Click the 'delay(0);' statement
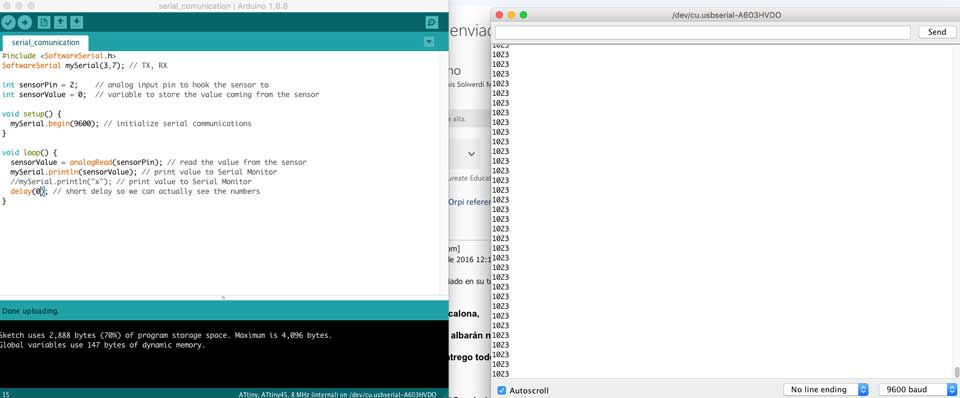Image resolution: width=960 pixels, height=398 pixels. point(29,192)
